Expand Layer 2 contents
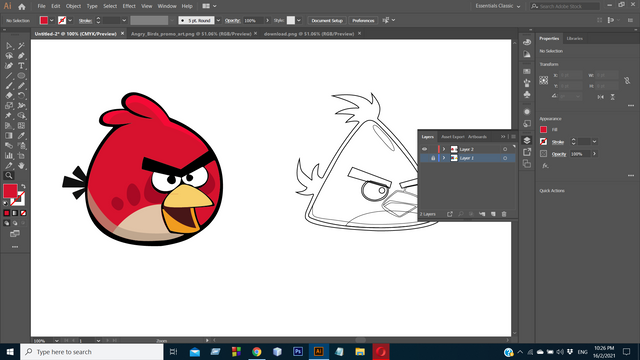Viewport: 640px width, 360px height. click(444, 149)
